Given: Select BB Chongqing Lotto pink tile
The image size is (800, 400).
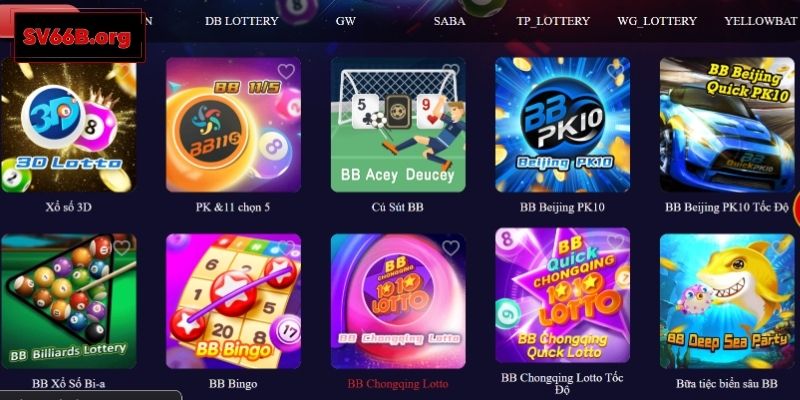Looking at the screenshot, I should click(x=398, y=301).
